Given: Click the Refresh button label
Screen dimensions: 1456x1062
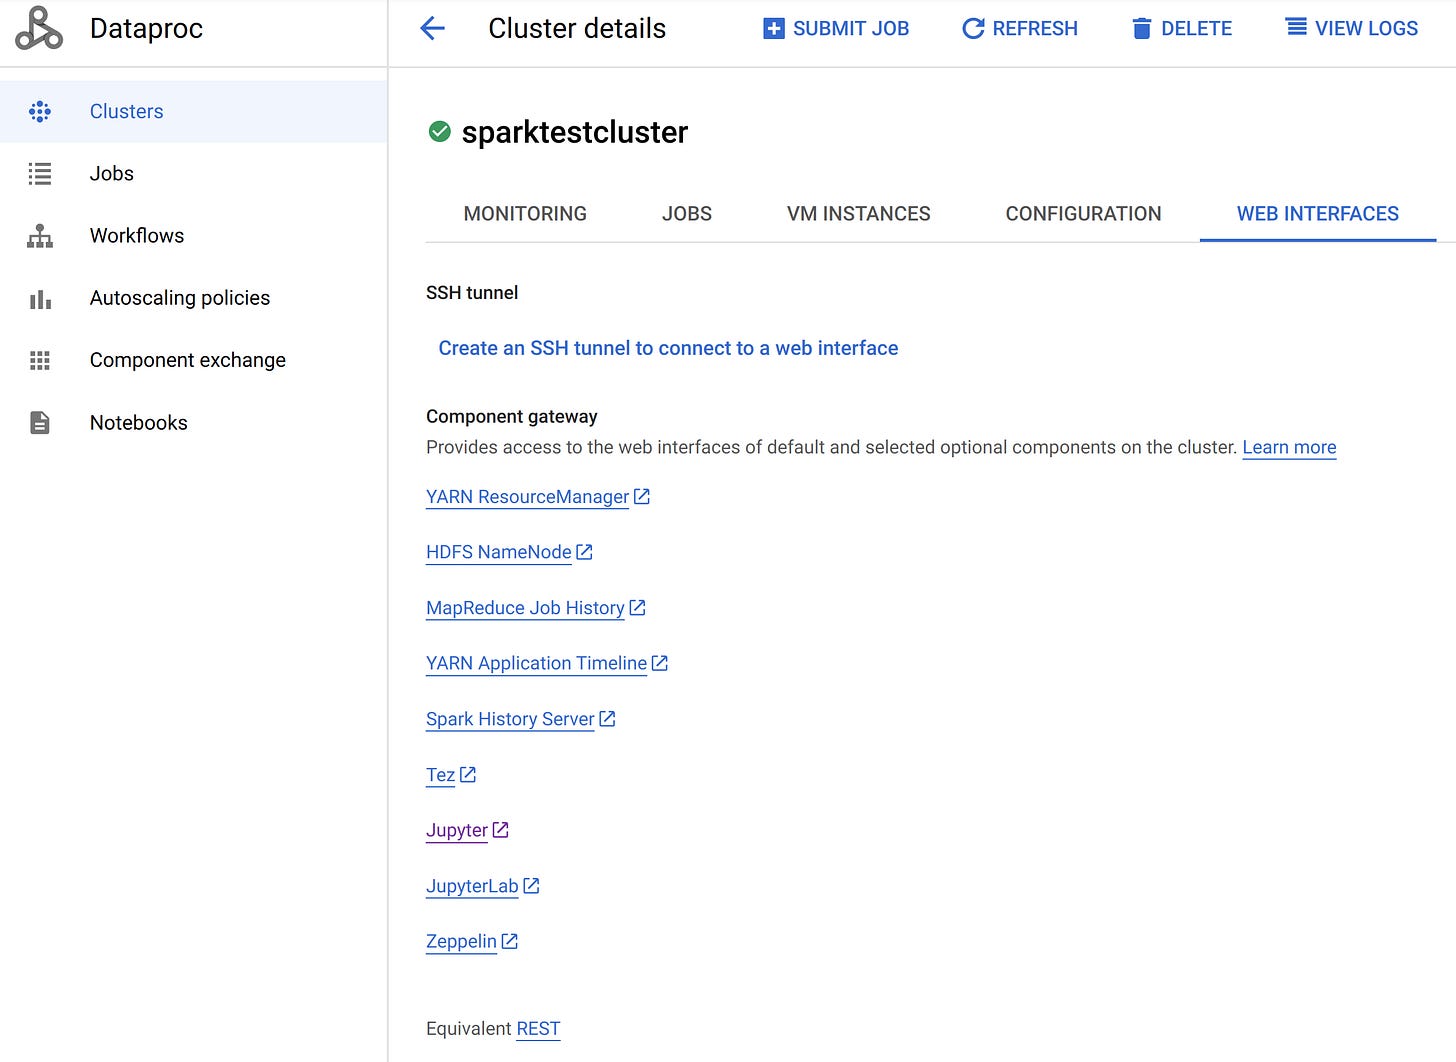Looking at the screenshot, I should [1035, 29].
